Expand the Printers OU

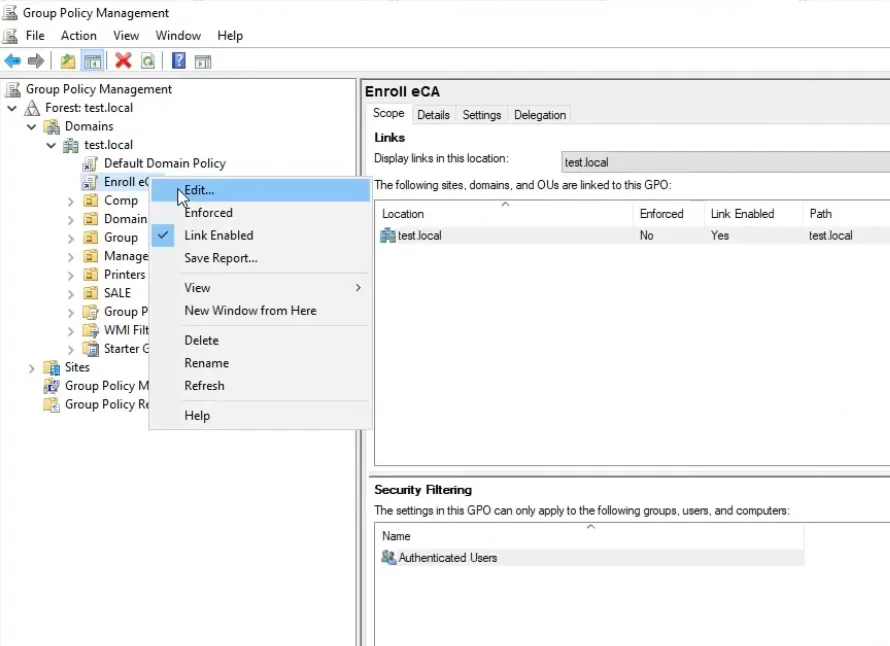click(x=70, y=275)
